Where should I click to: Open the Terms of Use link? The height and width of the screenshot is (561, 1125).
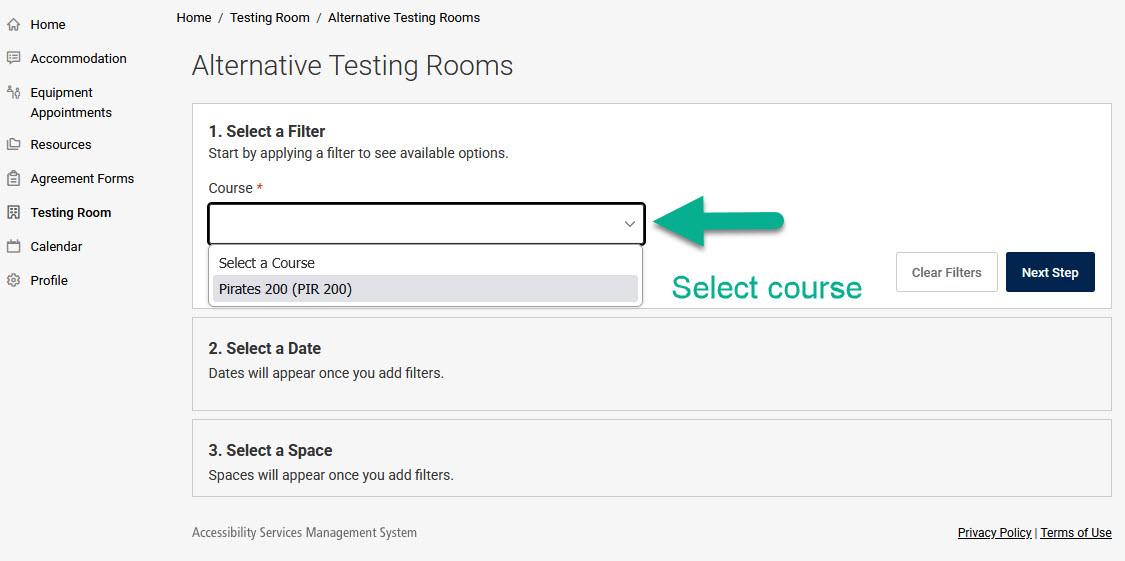click(x=1075, y=532)
